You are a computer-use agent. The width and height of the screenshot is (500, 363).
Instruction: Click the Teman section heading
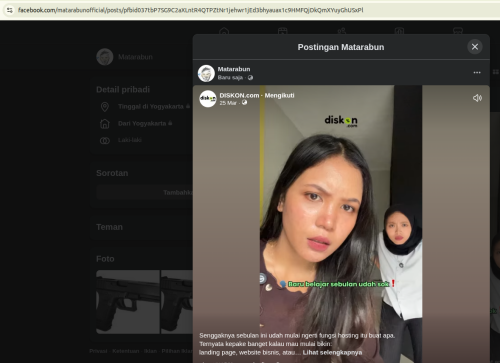pos(109,227)
